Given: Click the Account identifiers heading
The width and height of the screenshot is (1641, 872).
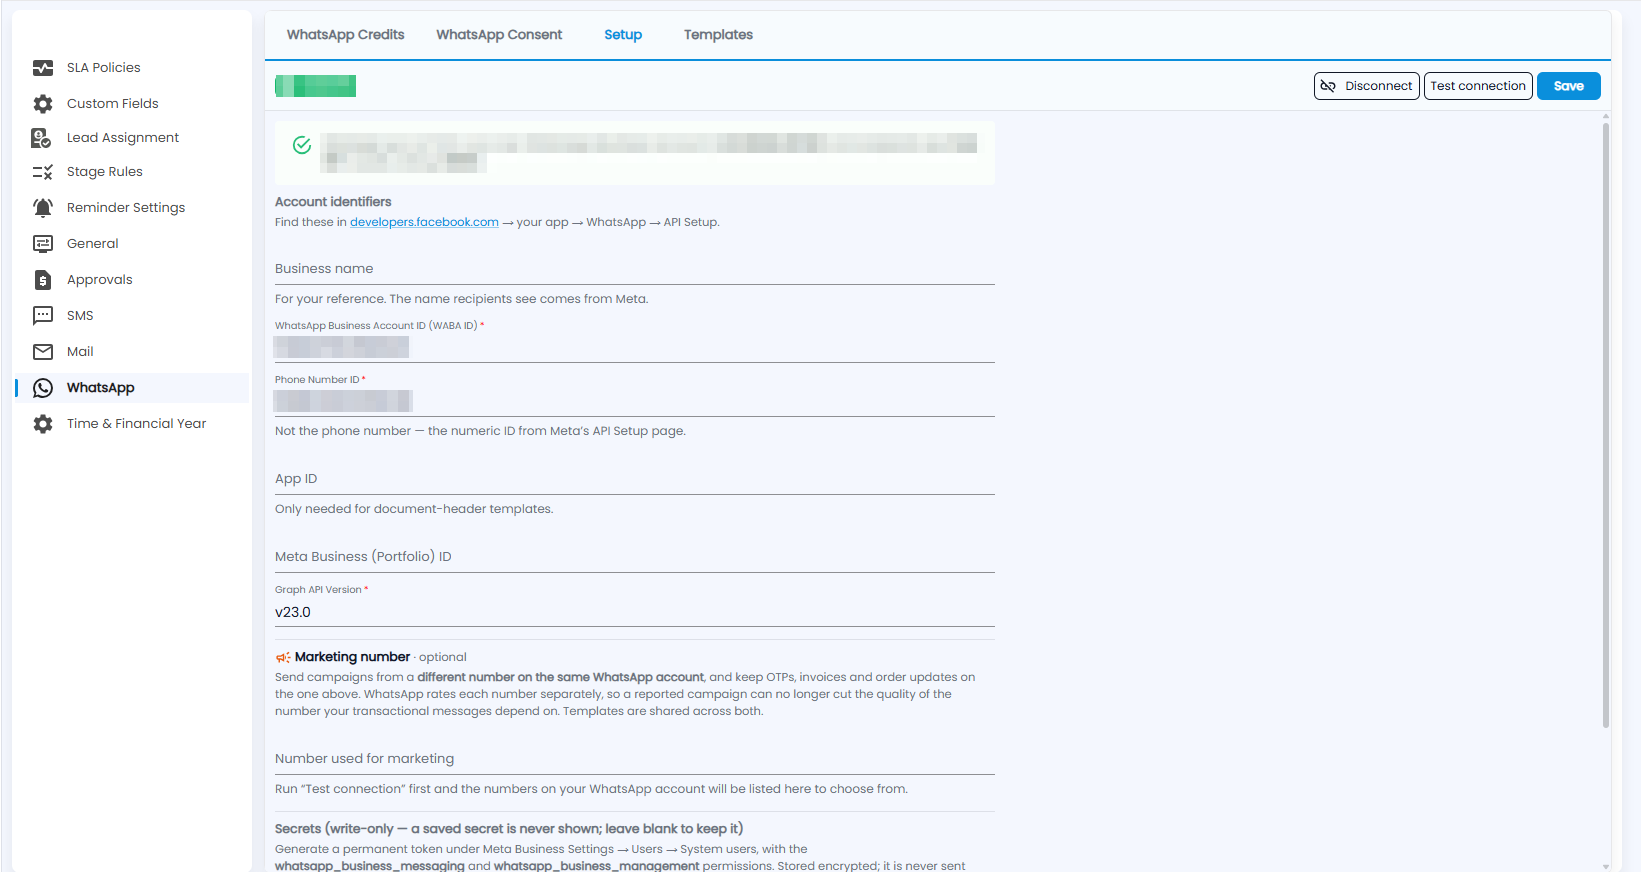Looking at the screenshot, I should 333,202.
